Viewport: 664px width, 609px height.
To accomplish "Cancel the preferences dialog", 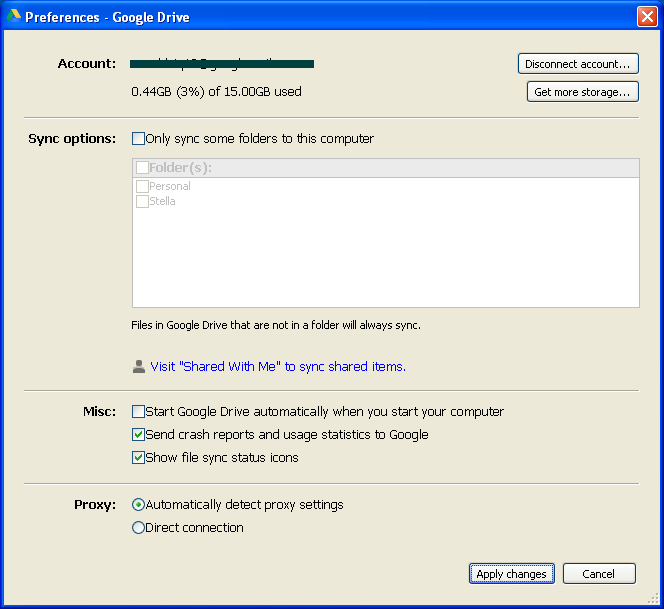I will (x=599, y=574).
